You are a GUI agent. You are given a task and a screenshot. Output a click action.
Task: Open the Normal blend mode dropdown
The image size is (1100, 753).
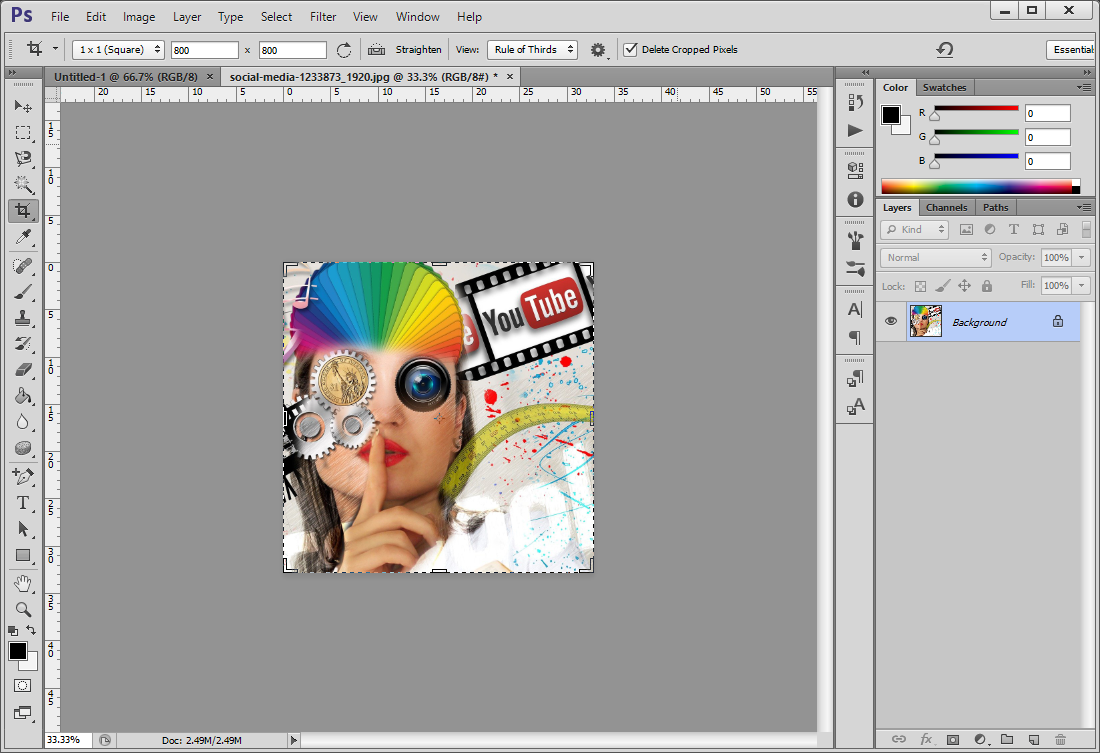[935, 258]
